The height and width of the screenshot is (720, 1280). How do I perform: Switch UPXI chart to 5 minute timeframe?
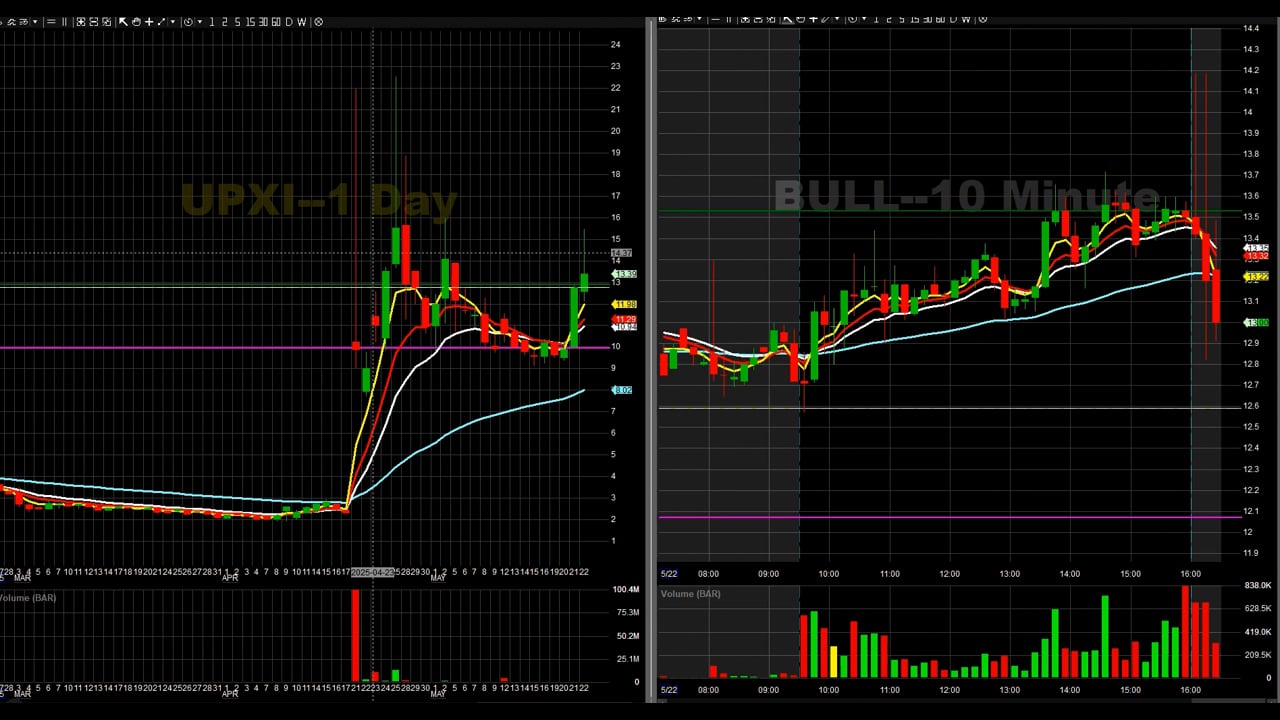pos(238,22)
